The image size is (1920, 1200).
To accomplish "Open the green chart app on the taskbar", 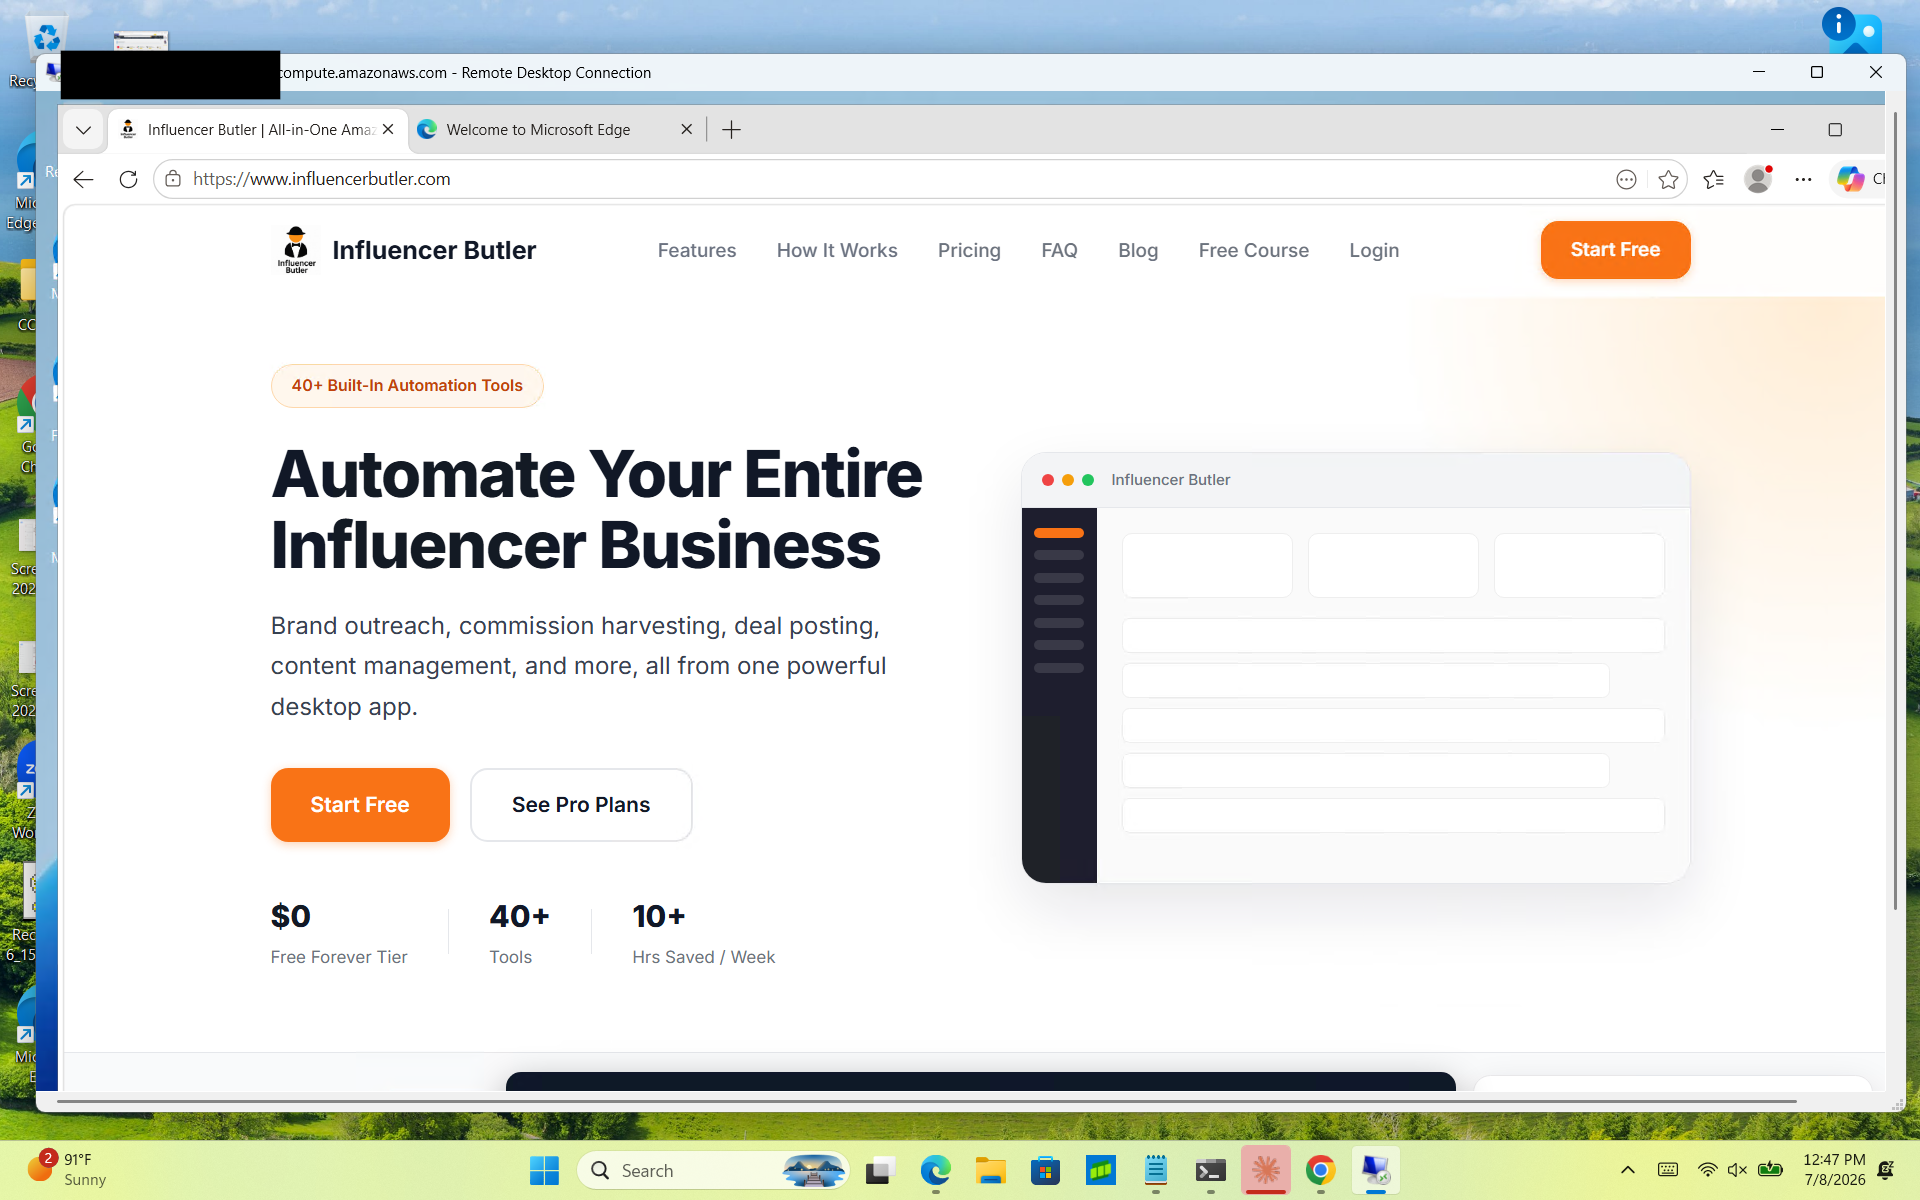I will coord(1100,1170).
